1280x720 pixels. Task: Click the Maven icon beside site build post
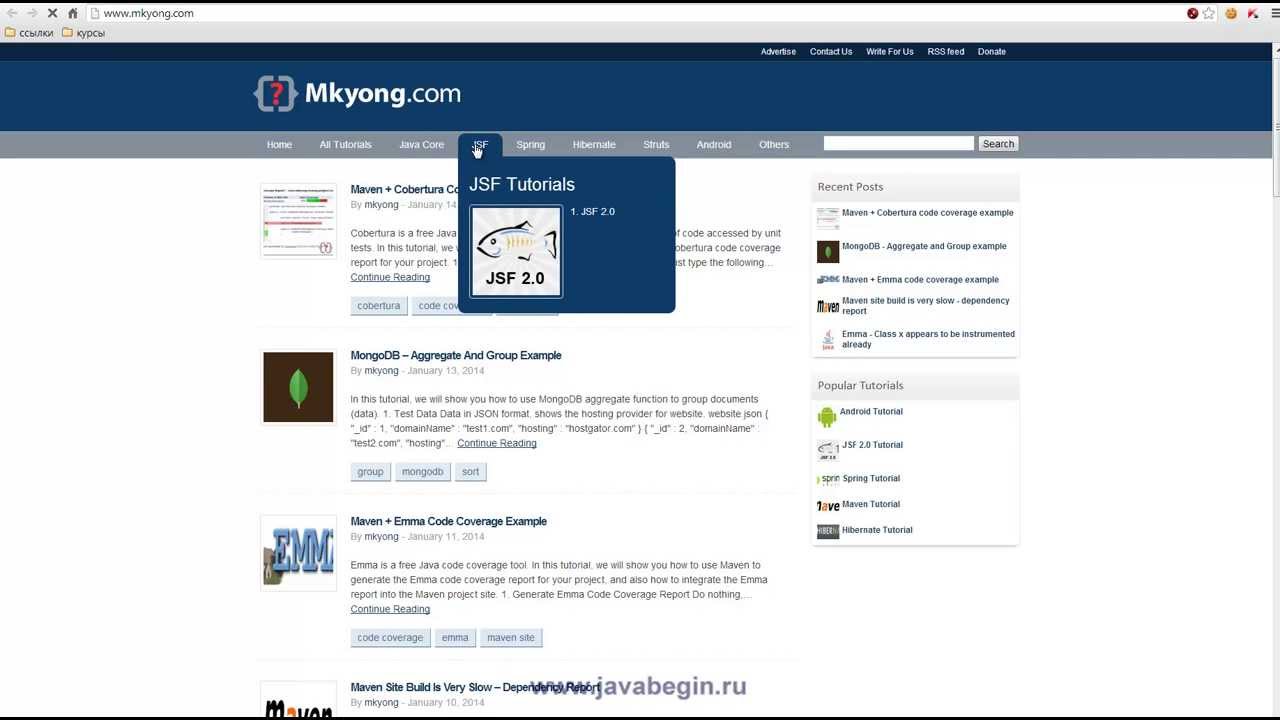(x=828, y=306)
